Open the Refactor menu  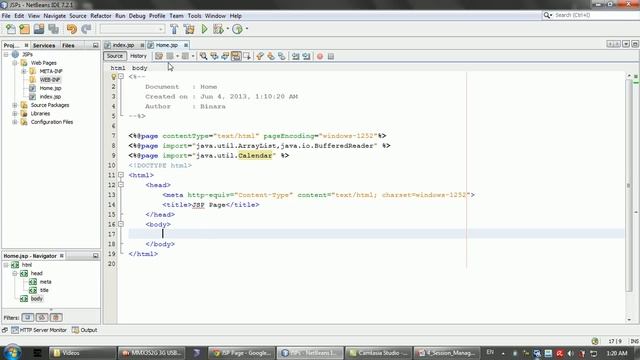click(x=101, y=16)
